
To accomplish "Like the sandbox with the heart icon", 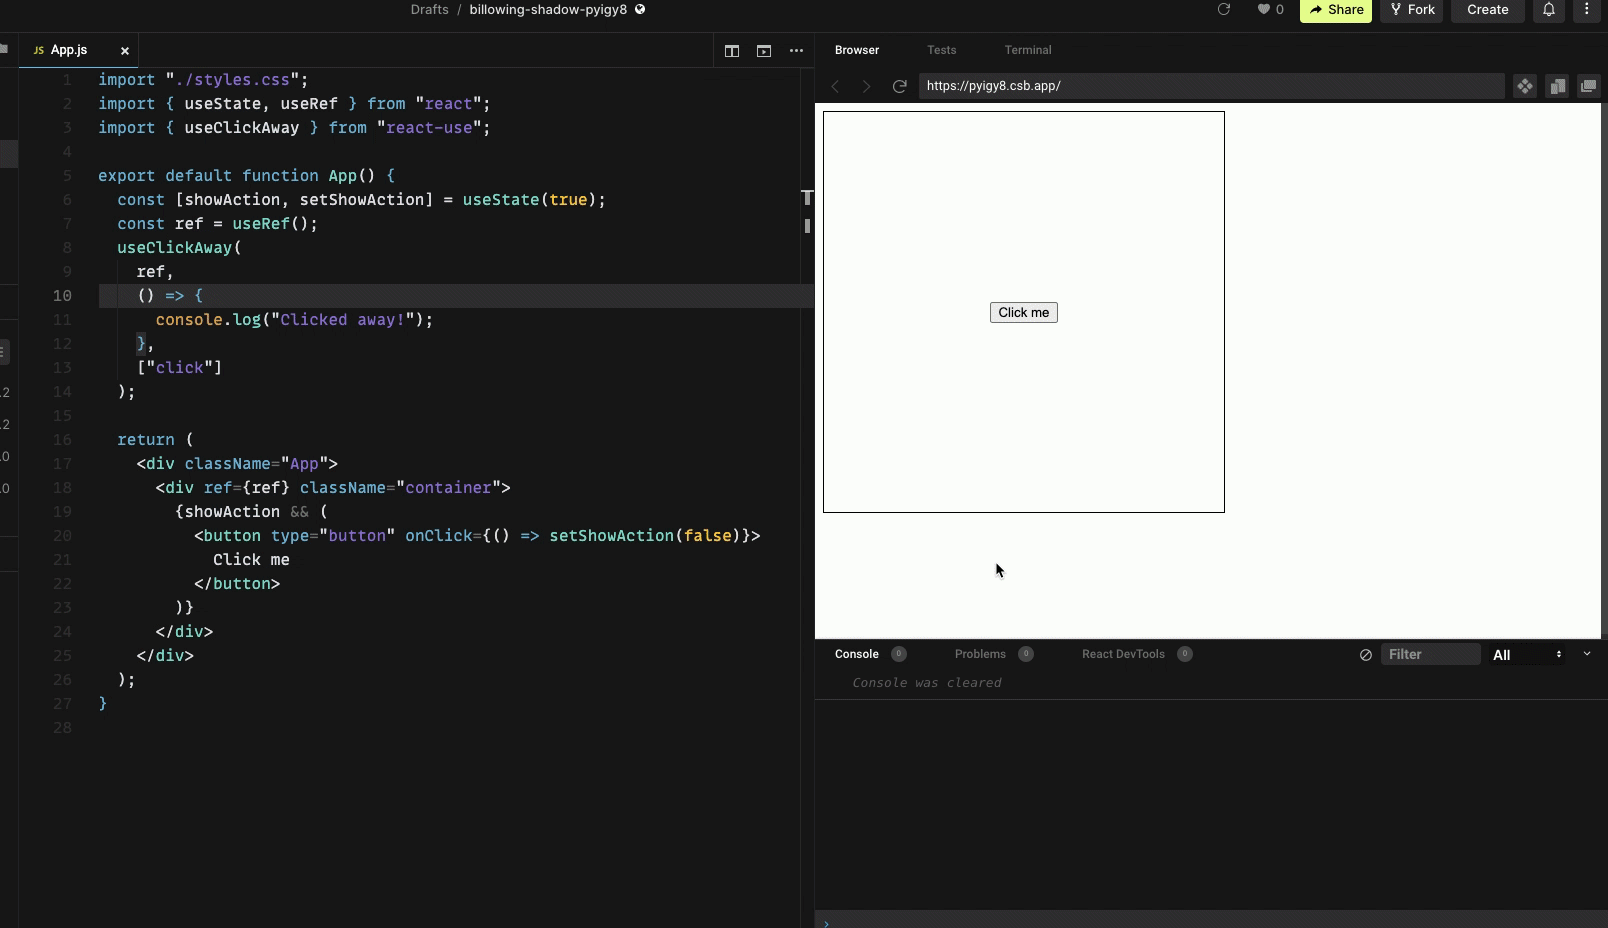I will tap(1264, 9).
